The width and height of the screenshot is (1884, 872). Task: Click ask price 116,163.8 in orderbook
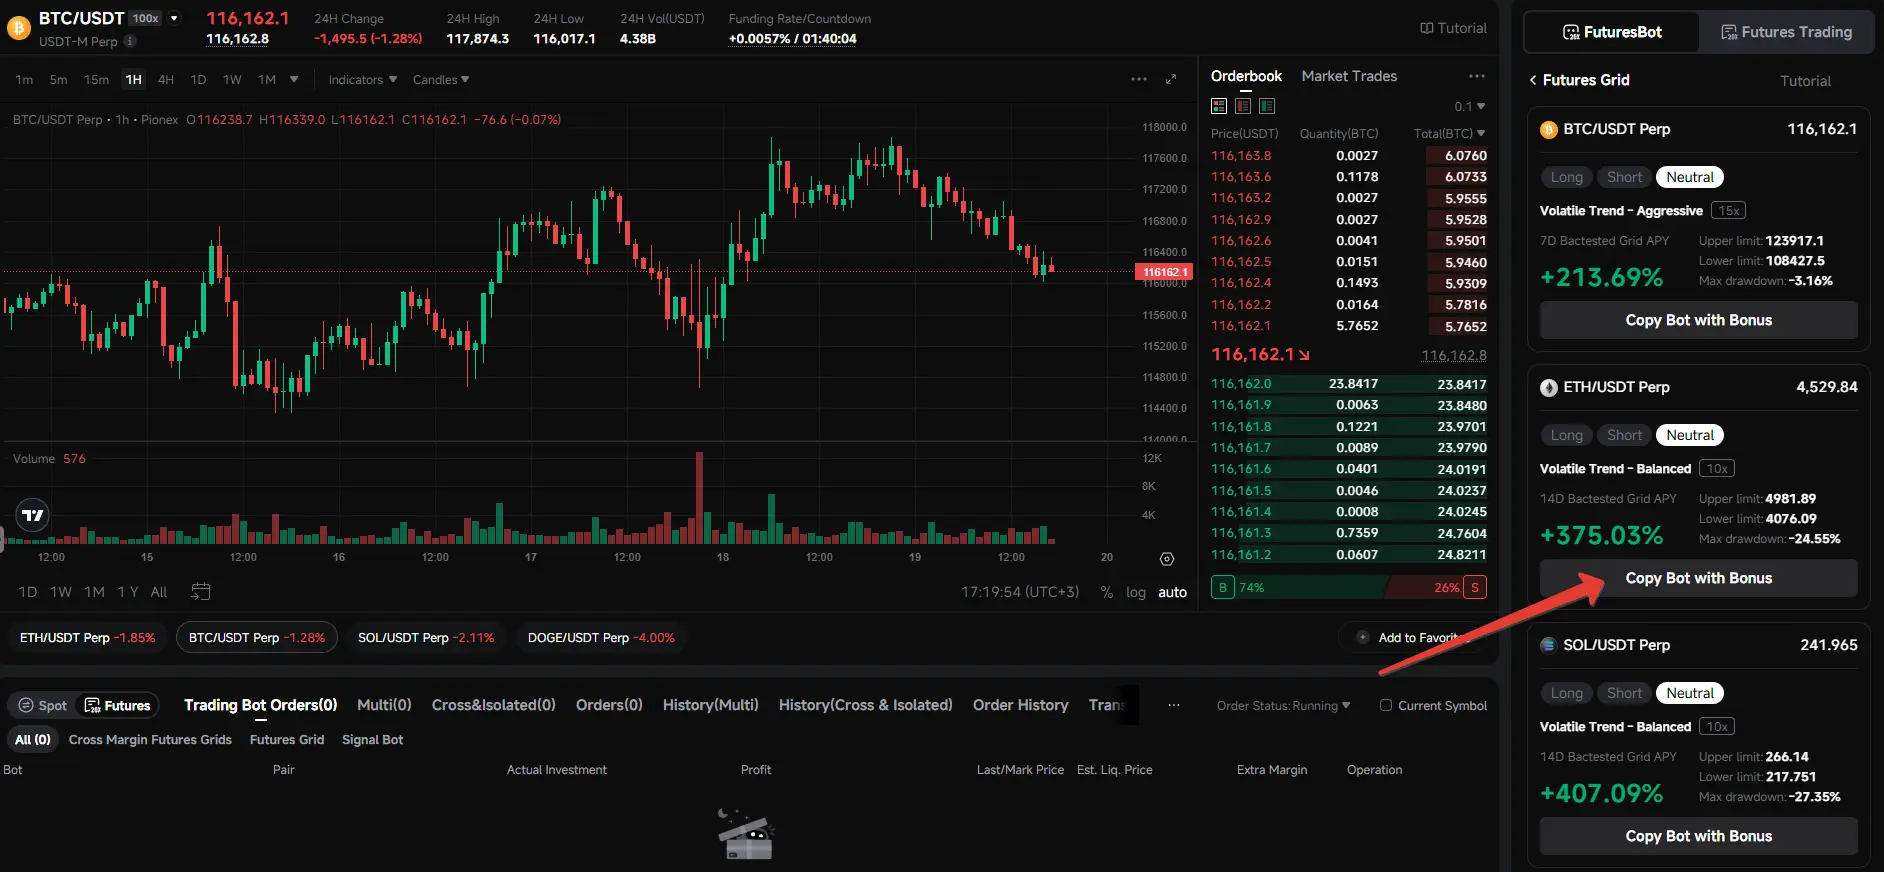[x=1241, y=156]
